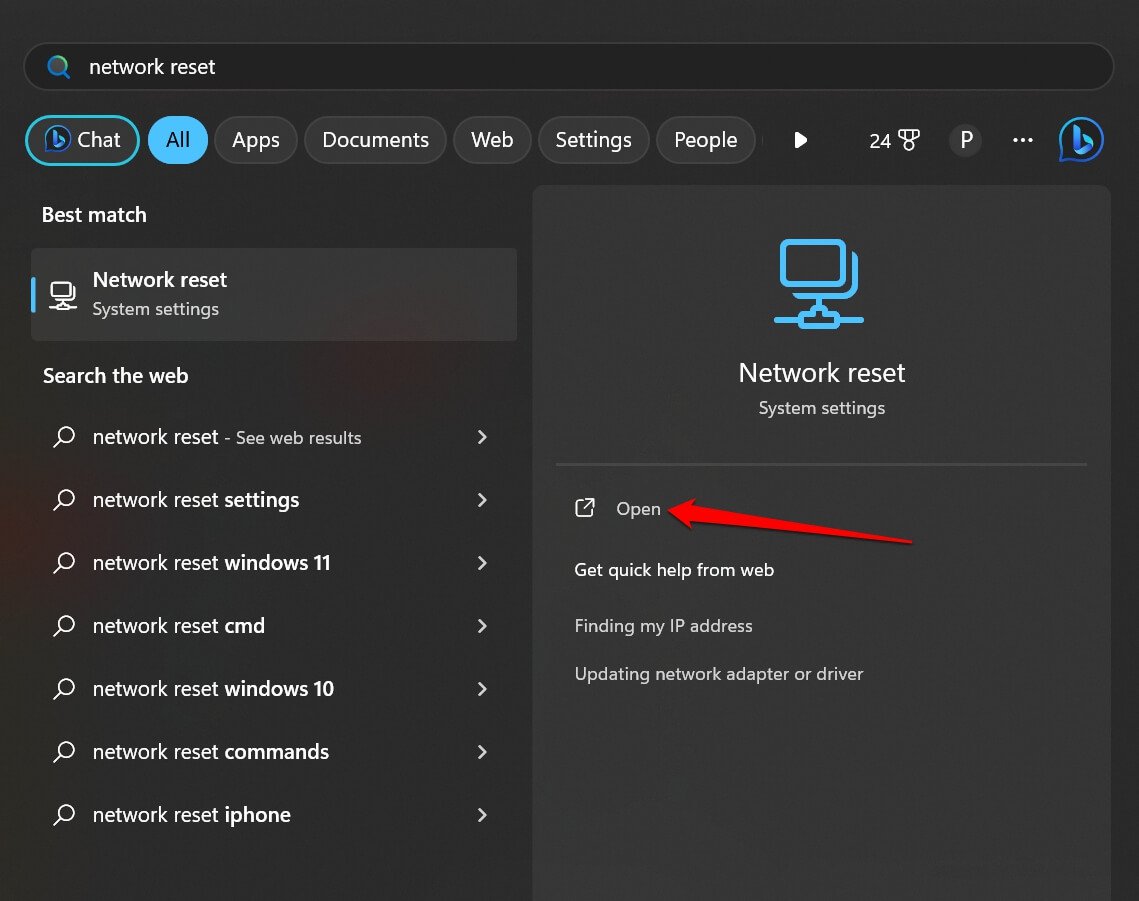Open 'Updating network adapter or driver' link
This screenshot has width=1139, height=901.
[718, 674]
